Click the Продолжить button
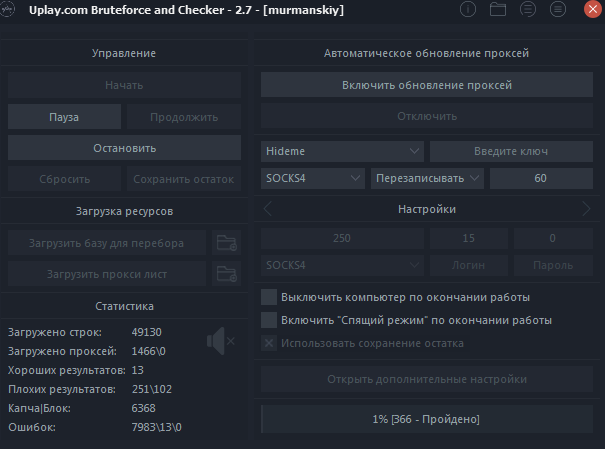605x449 pixels. 184,116
